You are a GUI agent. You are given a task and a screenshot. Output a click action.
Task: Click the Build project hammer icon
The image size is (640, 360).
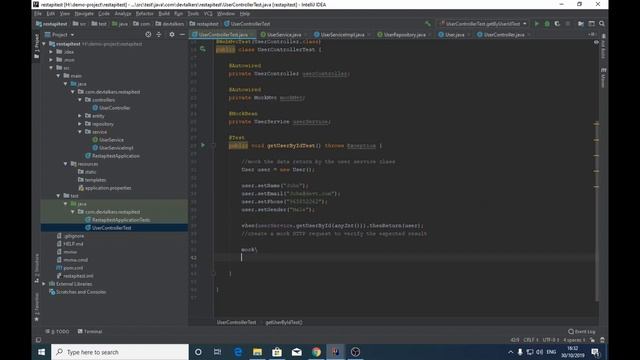coord(428,24)
